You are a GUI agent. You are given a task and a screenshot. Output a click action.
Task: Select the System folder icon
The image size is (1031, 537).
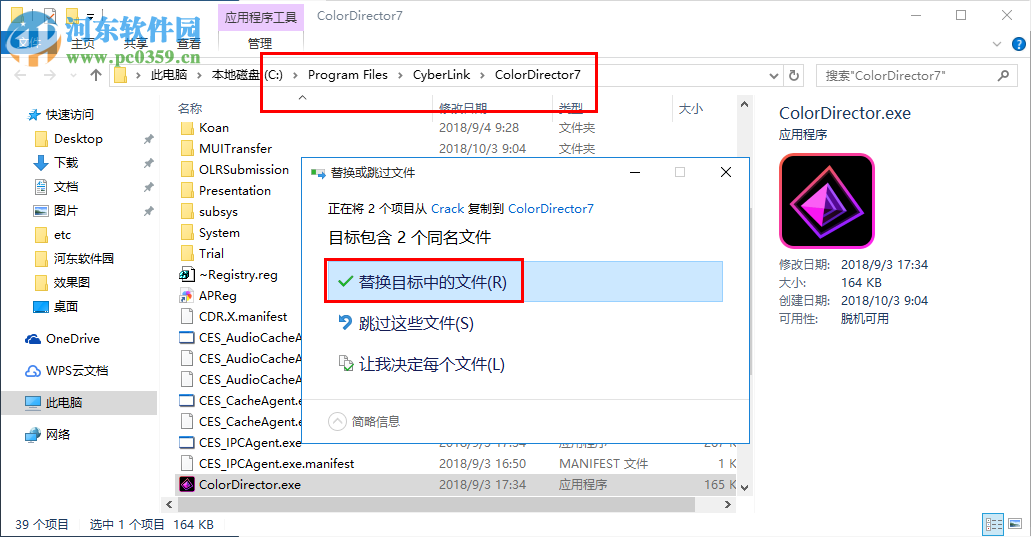187,233
